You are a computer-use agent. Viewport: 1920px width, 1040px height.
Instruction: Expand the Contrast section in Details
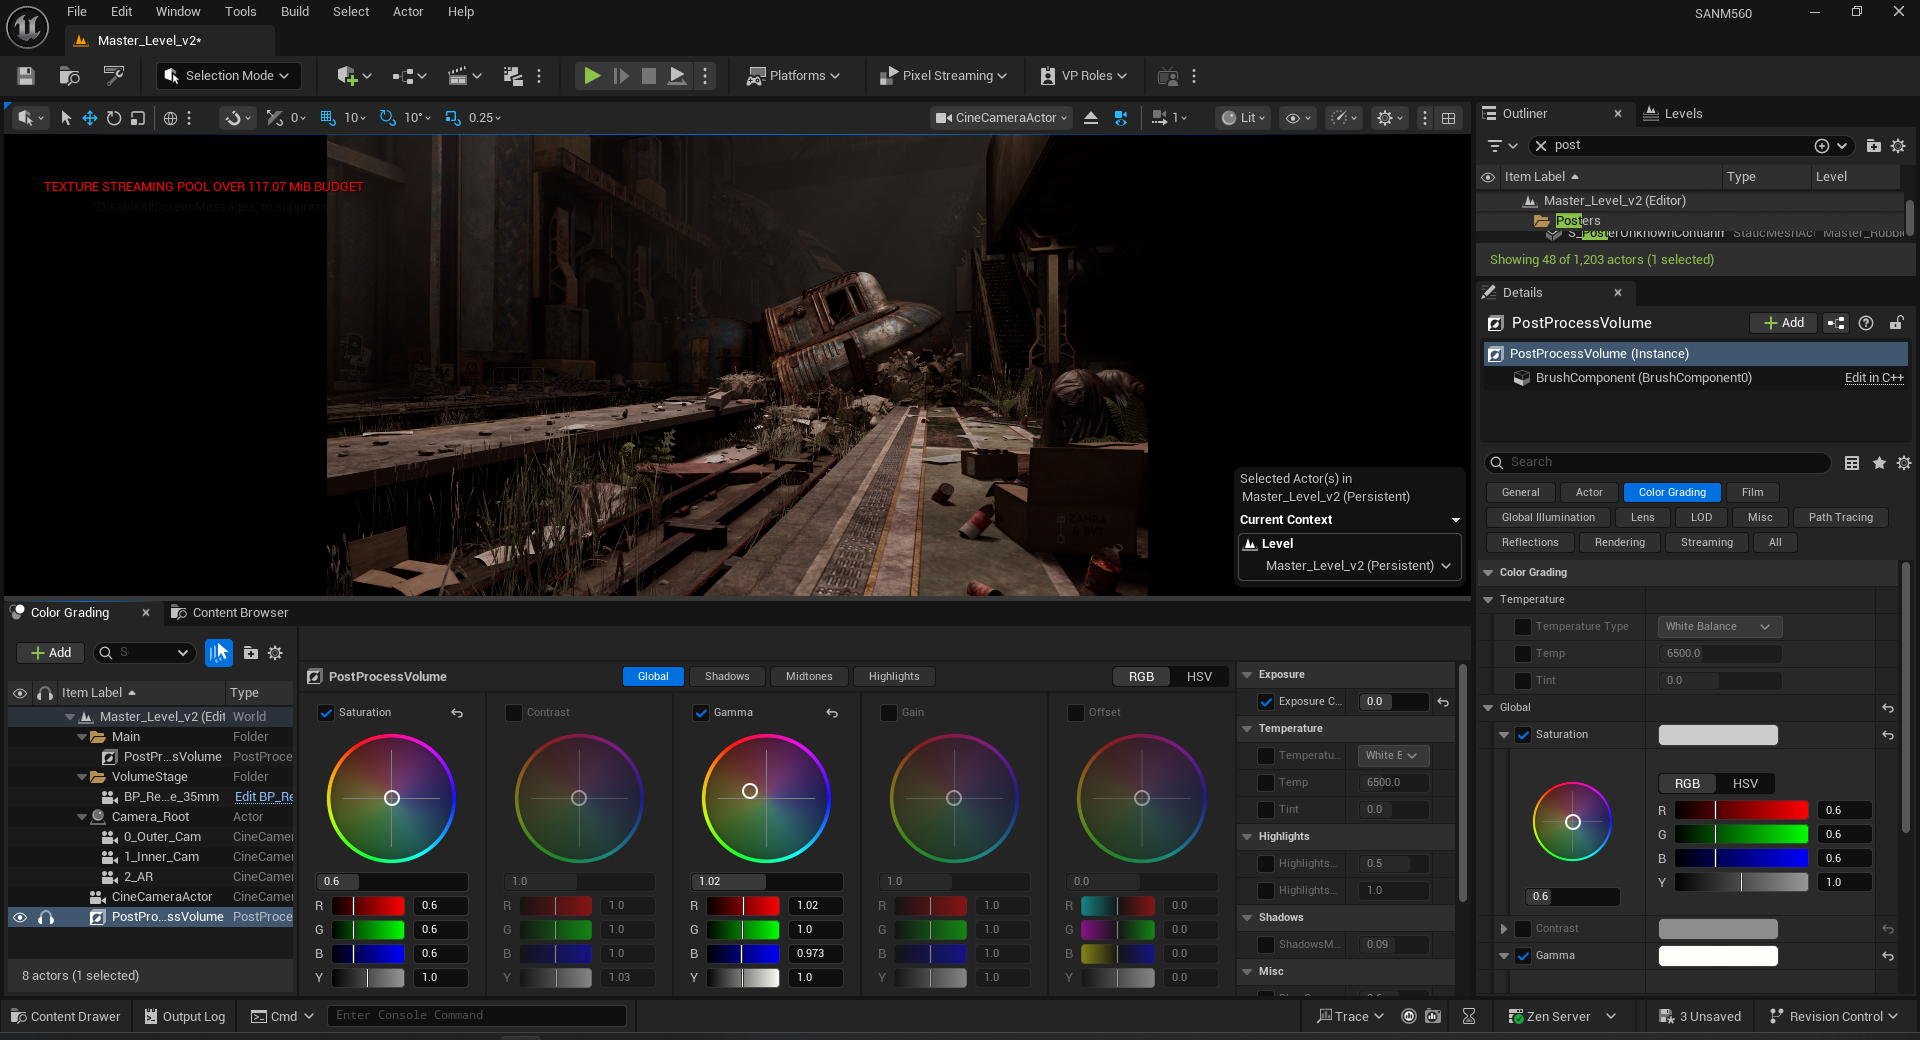(x=1504, y=929)
